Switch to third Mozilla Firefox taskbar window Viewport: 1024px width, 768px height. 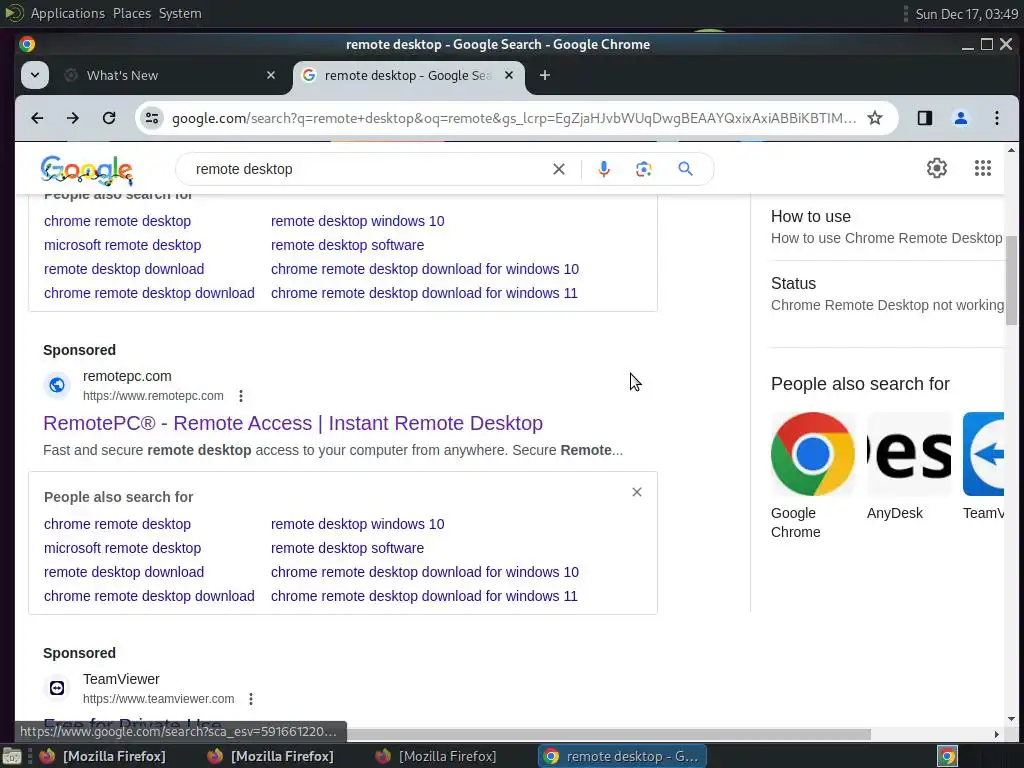click(437, 756)
